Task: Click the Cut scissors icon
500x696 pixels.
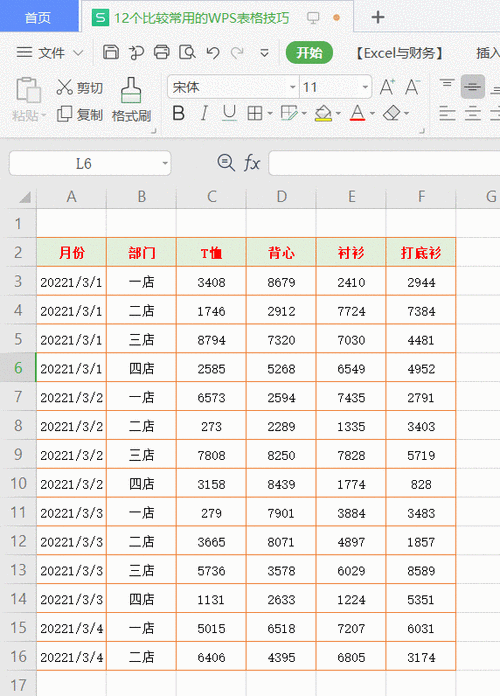Action: [x=64, y=87]
